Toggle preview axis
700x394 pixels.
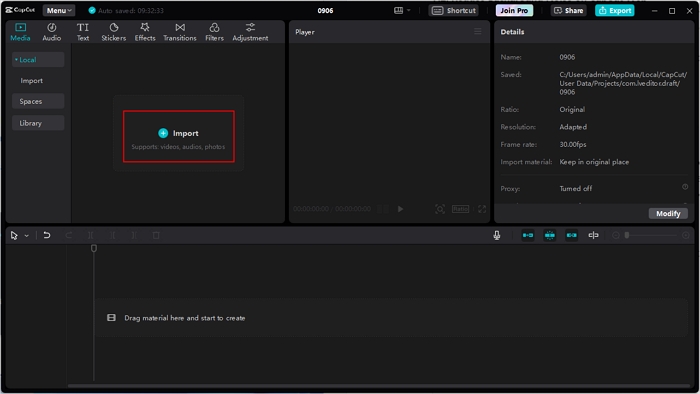point(593,235)
